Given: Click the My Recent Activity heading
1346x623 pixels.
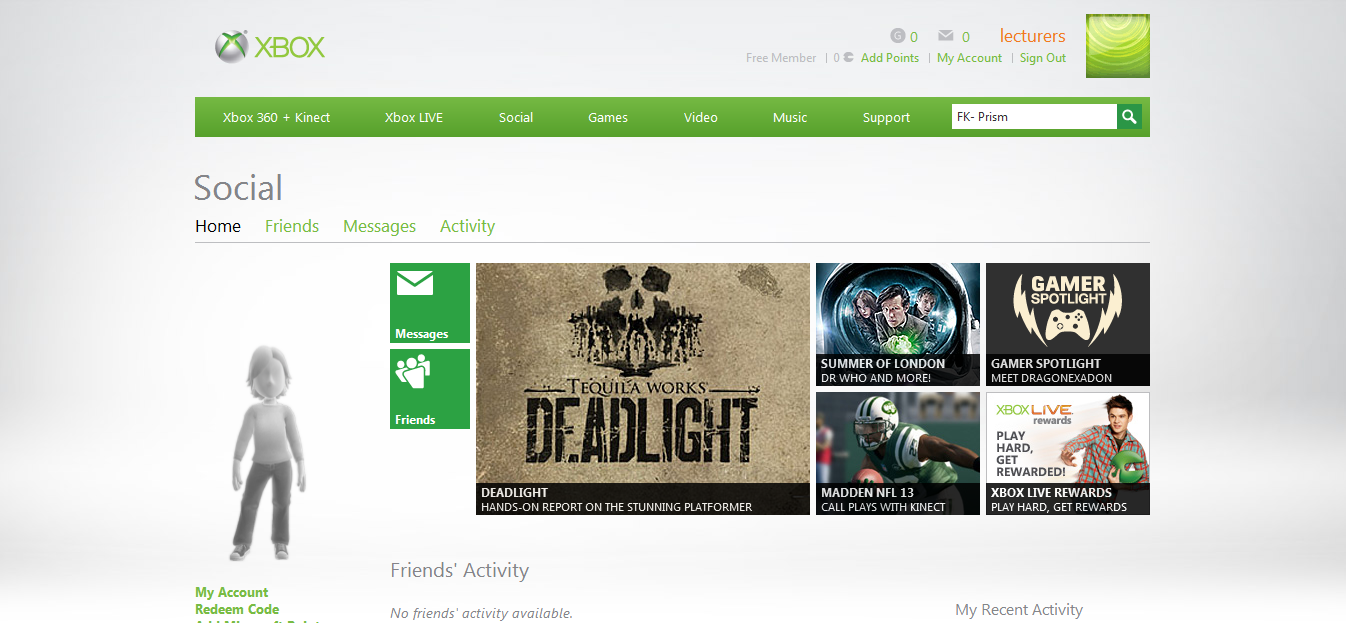Looking at the screenshot, I should tap(1019, 609).
